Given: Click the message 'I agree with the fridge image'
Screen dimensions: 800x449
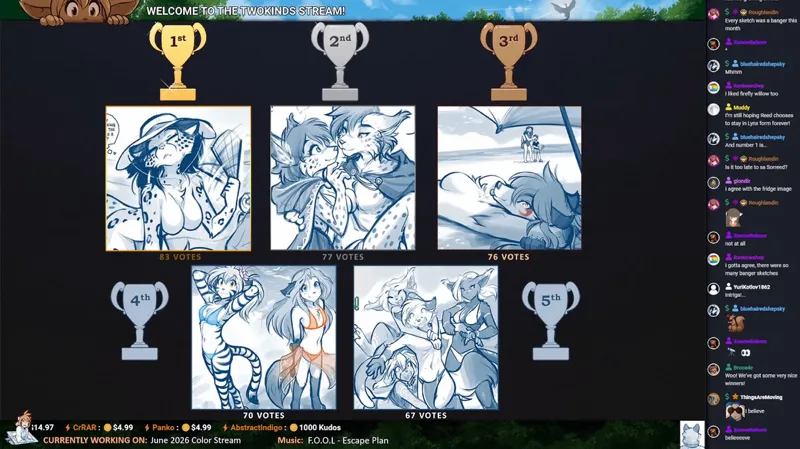Looking at the screenshot, I should (758, 189).
